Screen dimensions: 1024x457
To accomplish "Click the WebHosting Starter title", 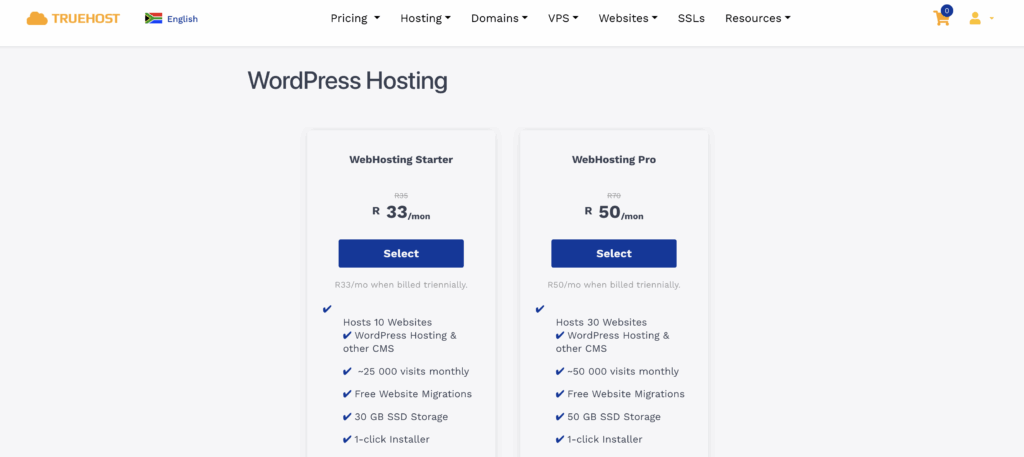I will 401,159.
